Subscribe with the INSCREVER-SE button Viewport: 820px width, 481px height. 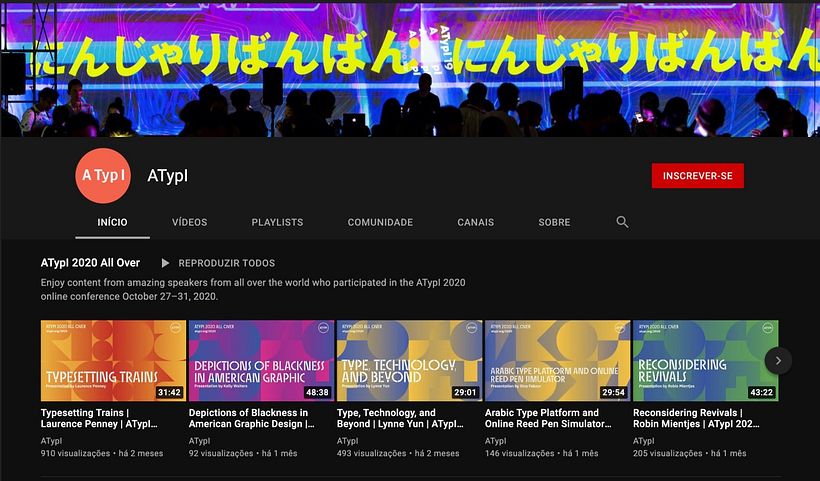coord(698,176)
